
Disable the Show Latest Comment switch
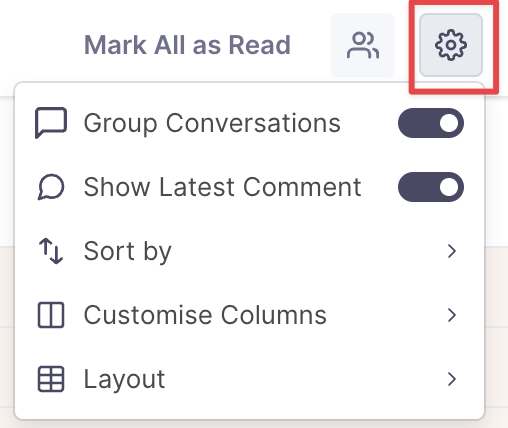point(431,187)
